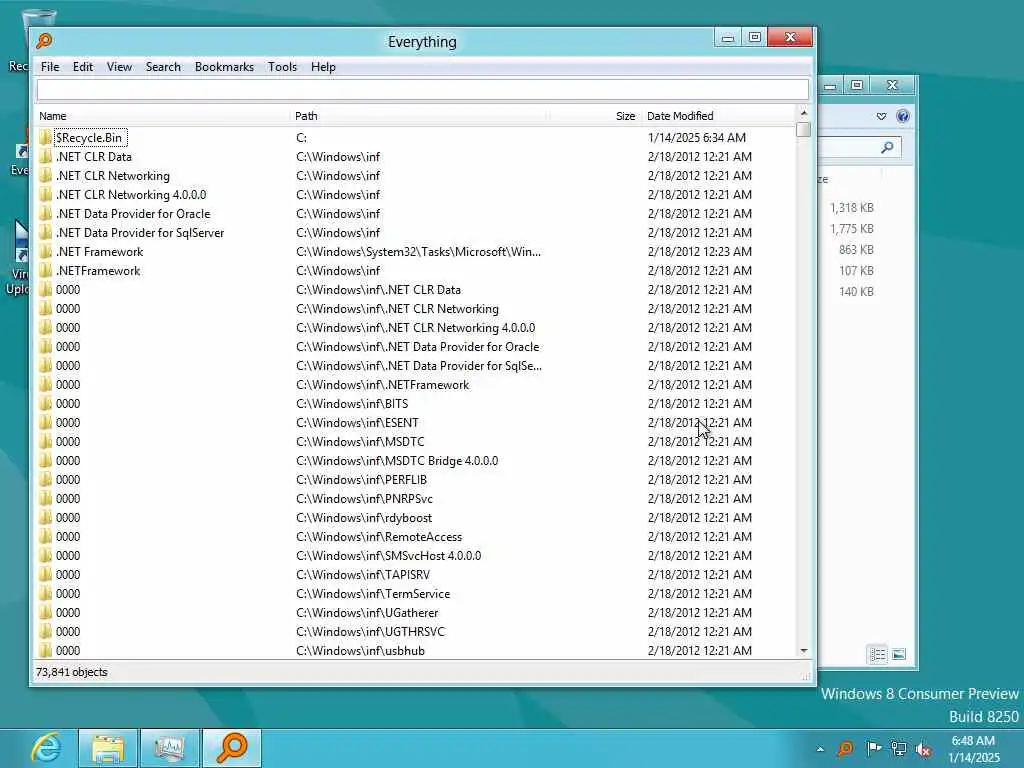
Task: Show hidden tray icons arrow
Action: pyautogui.click(x=820, y=749)
